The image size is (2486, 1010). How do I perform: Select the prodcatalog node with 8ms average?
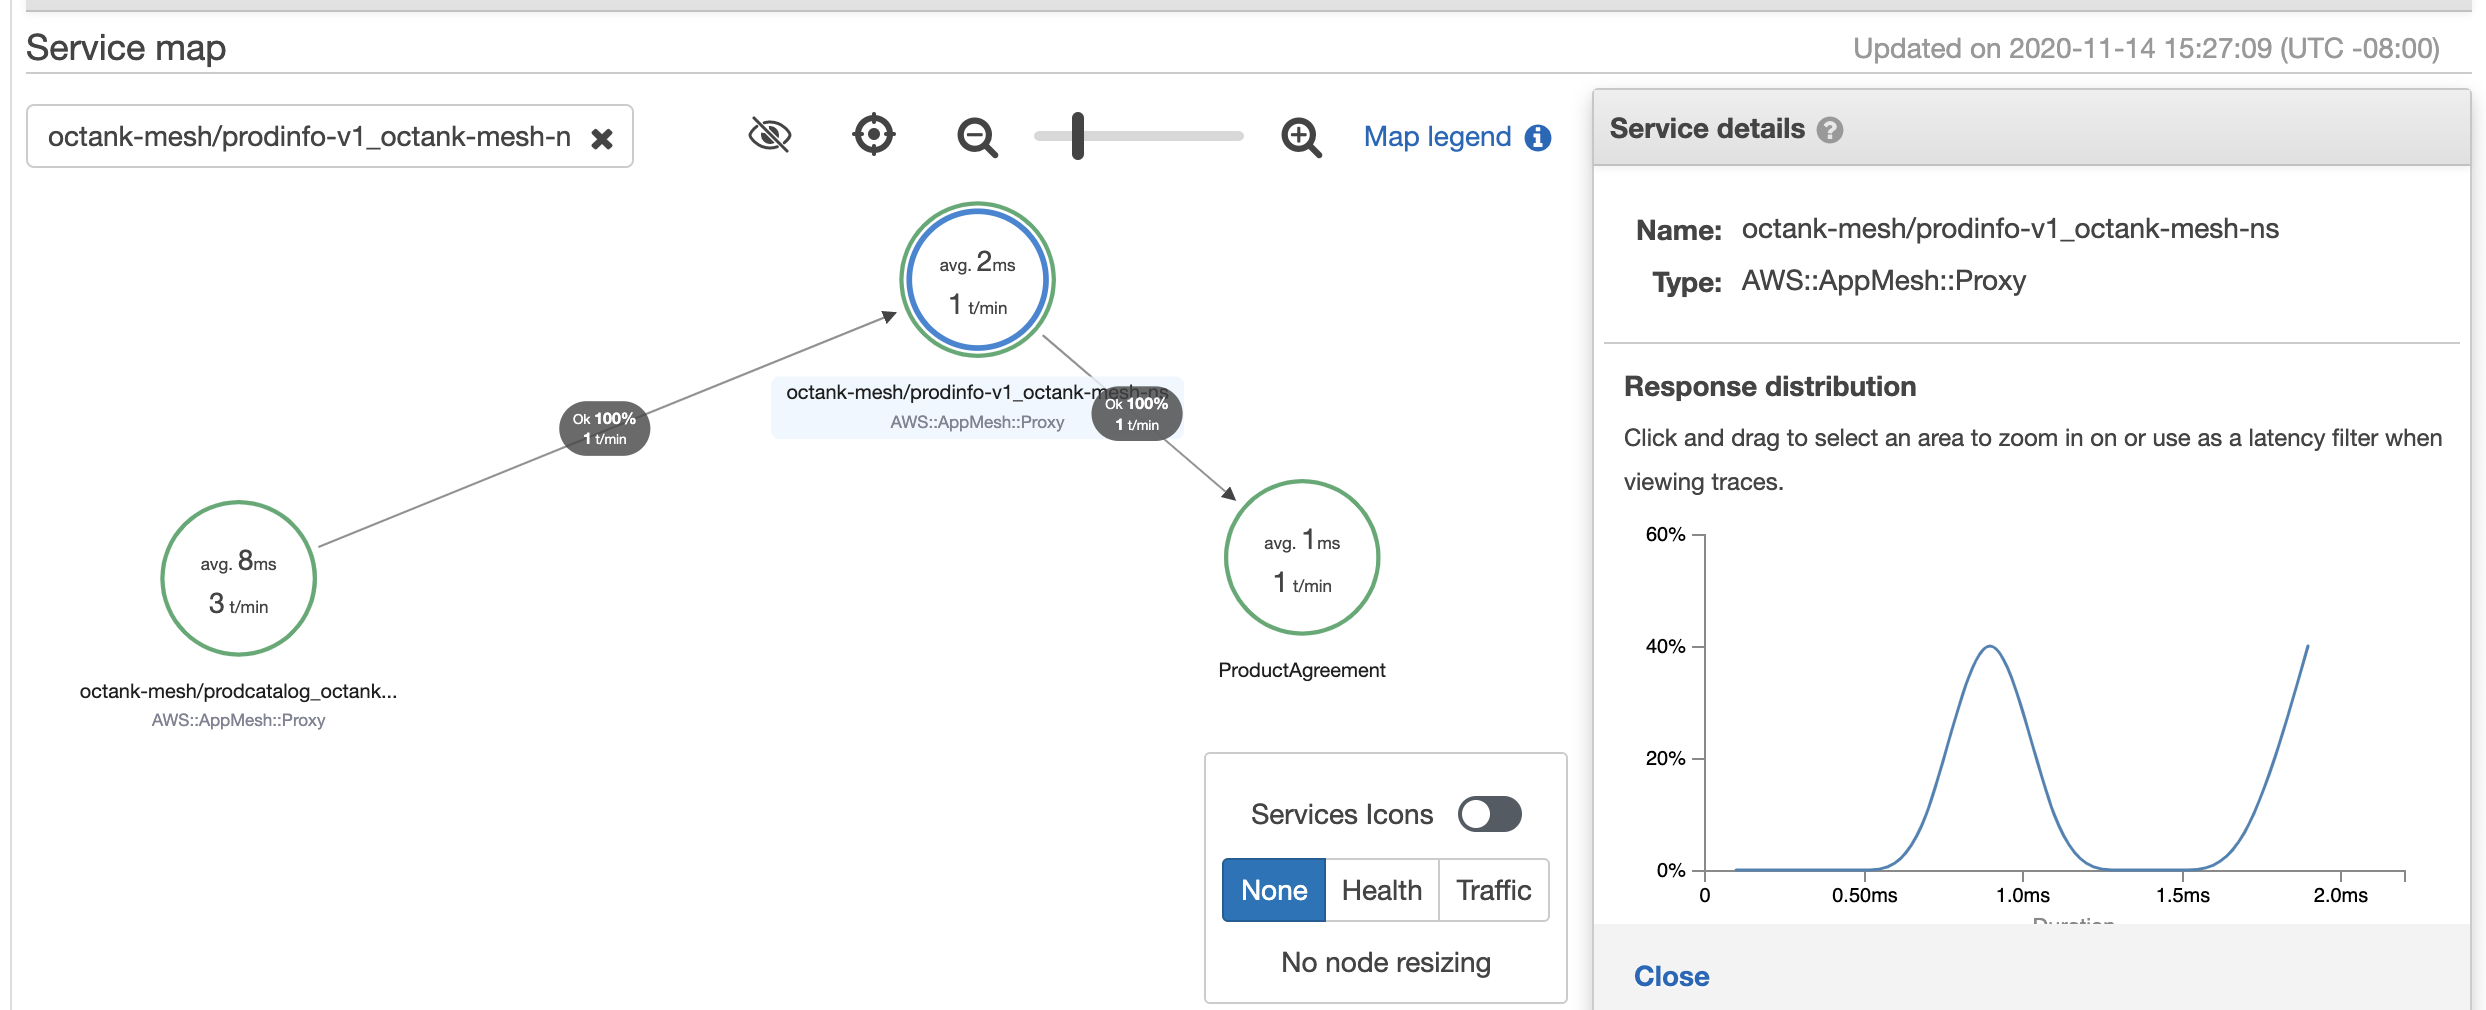(x=239, y=578)
